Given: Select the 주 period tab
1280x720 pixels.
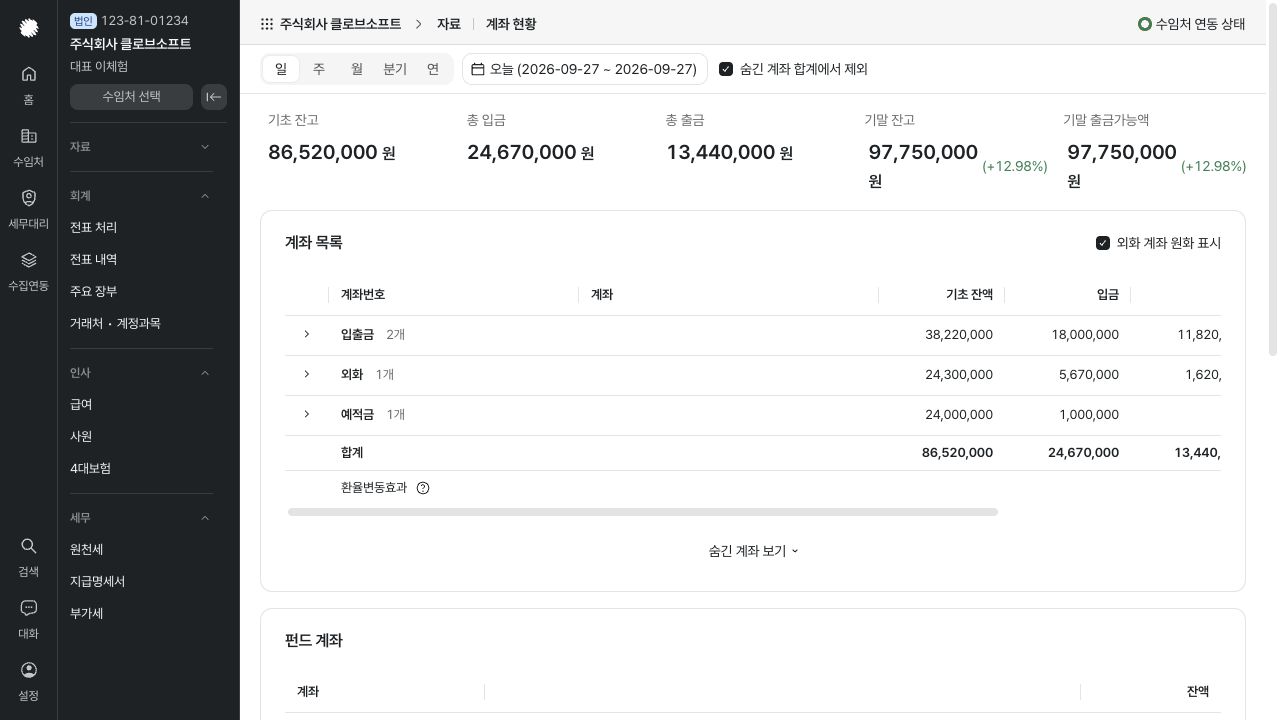Looking at the screenshot, I should click(319, 69).
